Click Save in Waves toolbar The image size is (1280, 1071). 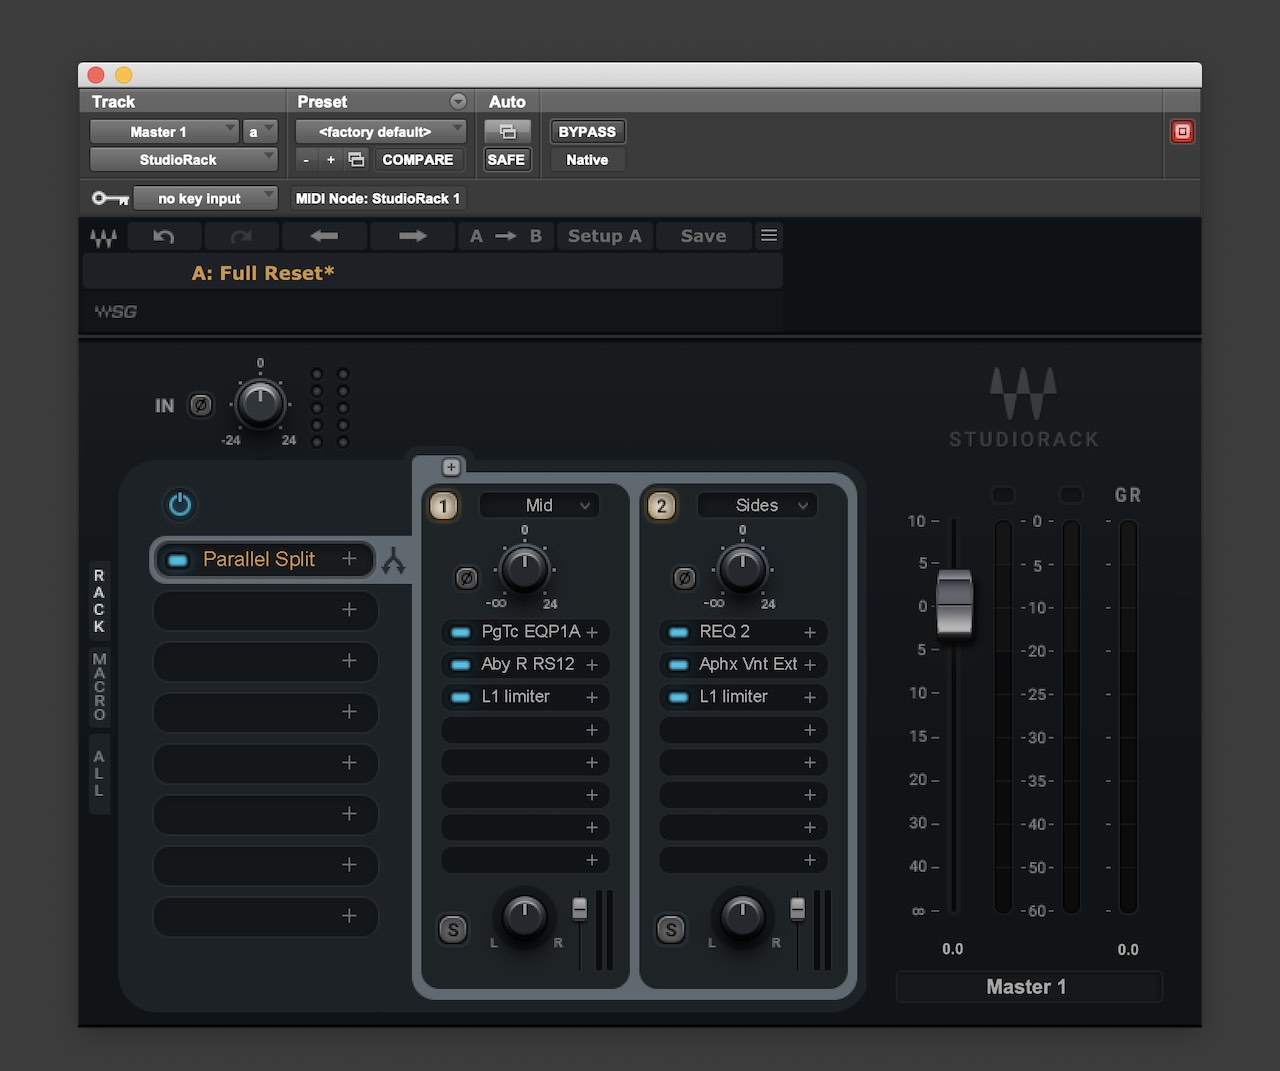[704, 236]
